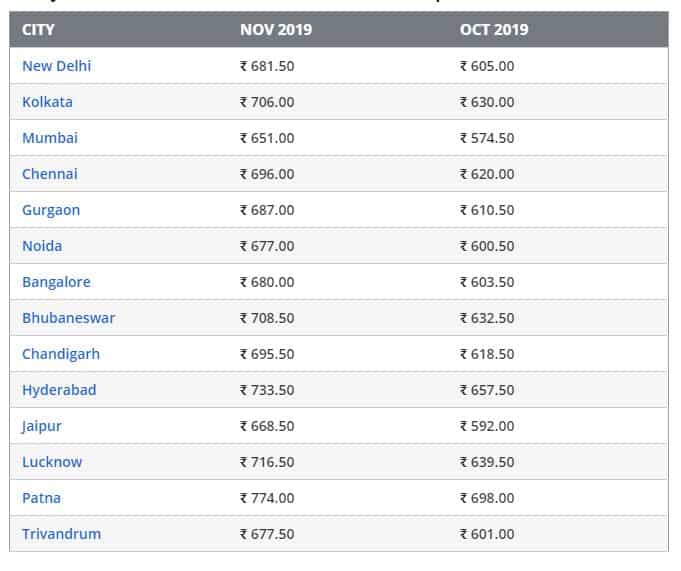Open the Patna city link
Image resolution: width=681 pixels, height=571 pixels.
41,498
